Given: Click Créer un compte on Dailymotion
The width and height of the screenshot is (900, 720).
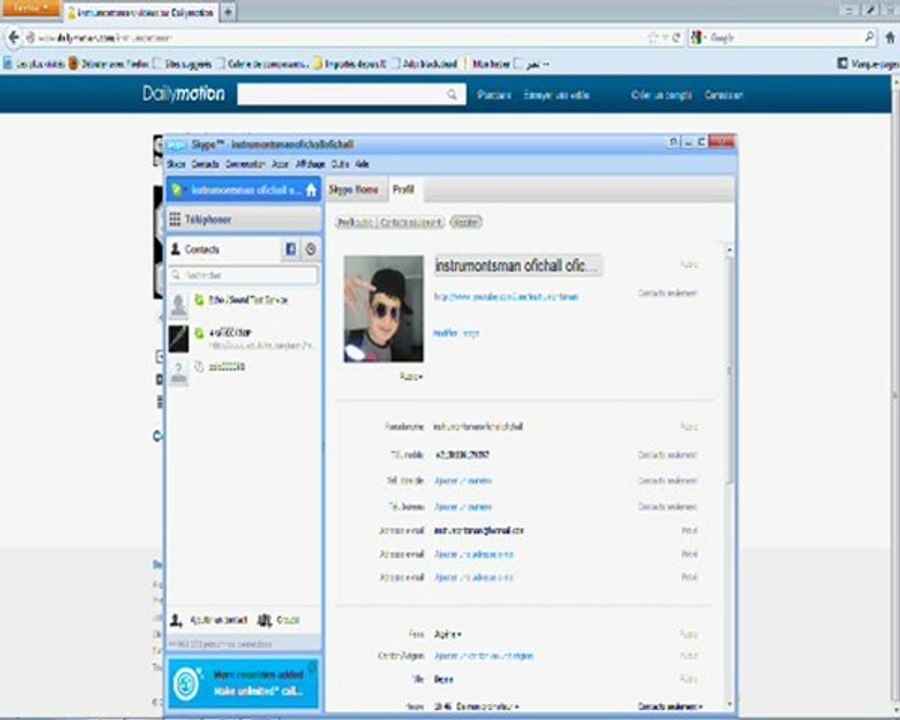Looking at the screenshot, I should click(x=661, y=95).
